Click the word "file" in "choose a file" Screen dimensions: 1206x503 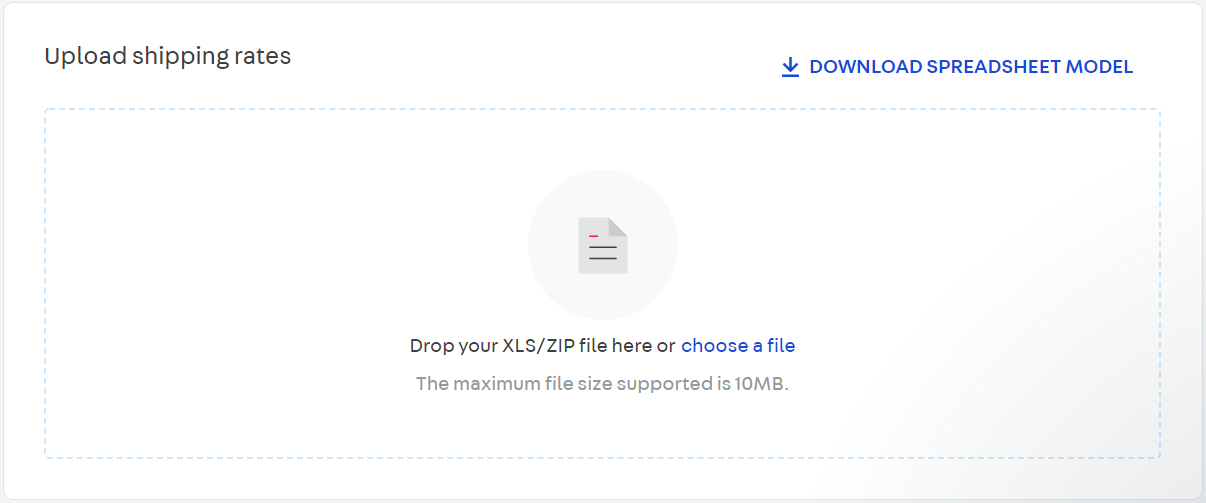780,346
